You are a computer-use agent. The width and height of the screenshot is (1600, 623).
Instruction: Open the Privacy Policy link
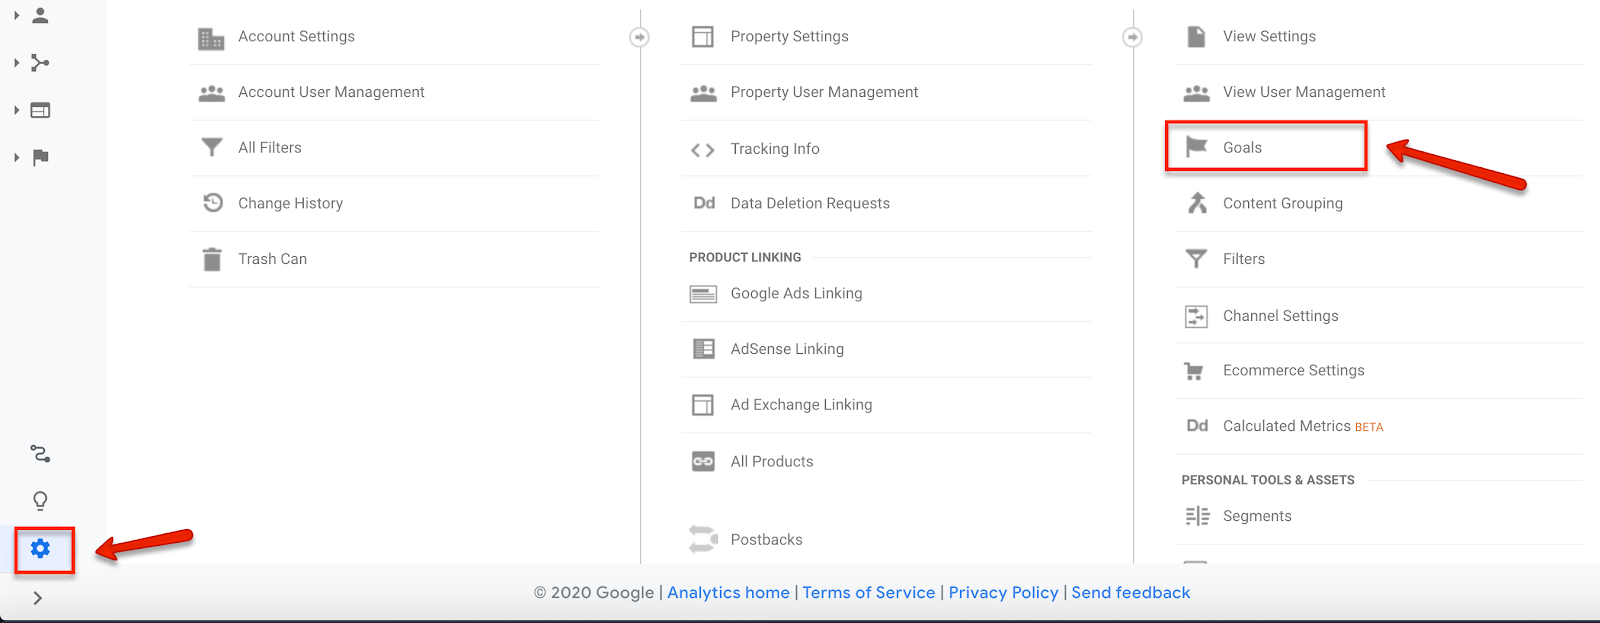1003,593
